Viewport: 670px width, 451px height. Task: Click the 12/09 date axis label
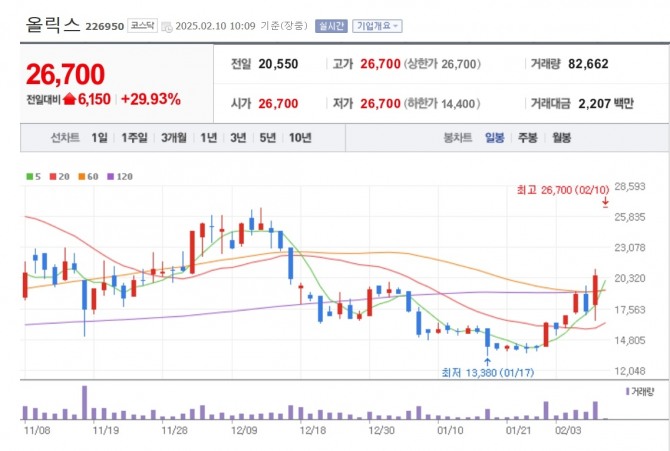point(244,430)
